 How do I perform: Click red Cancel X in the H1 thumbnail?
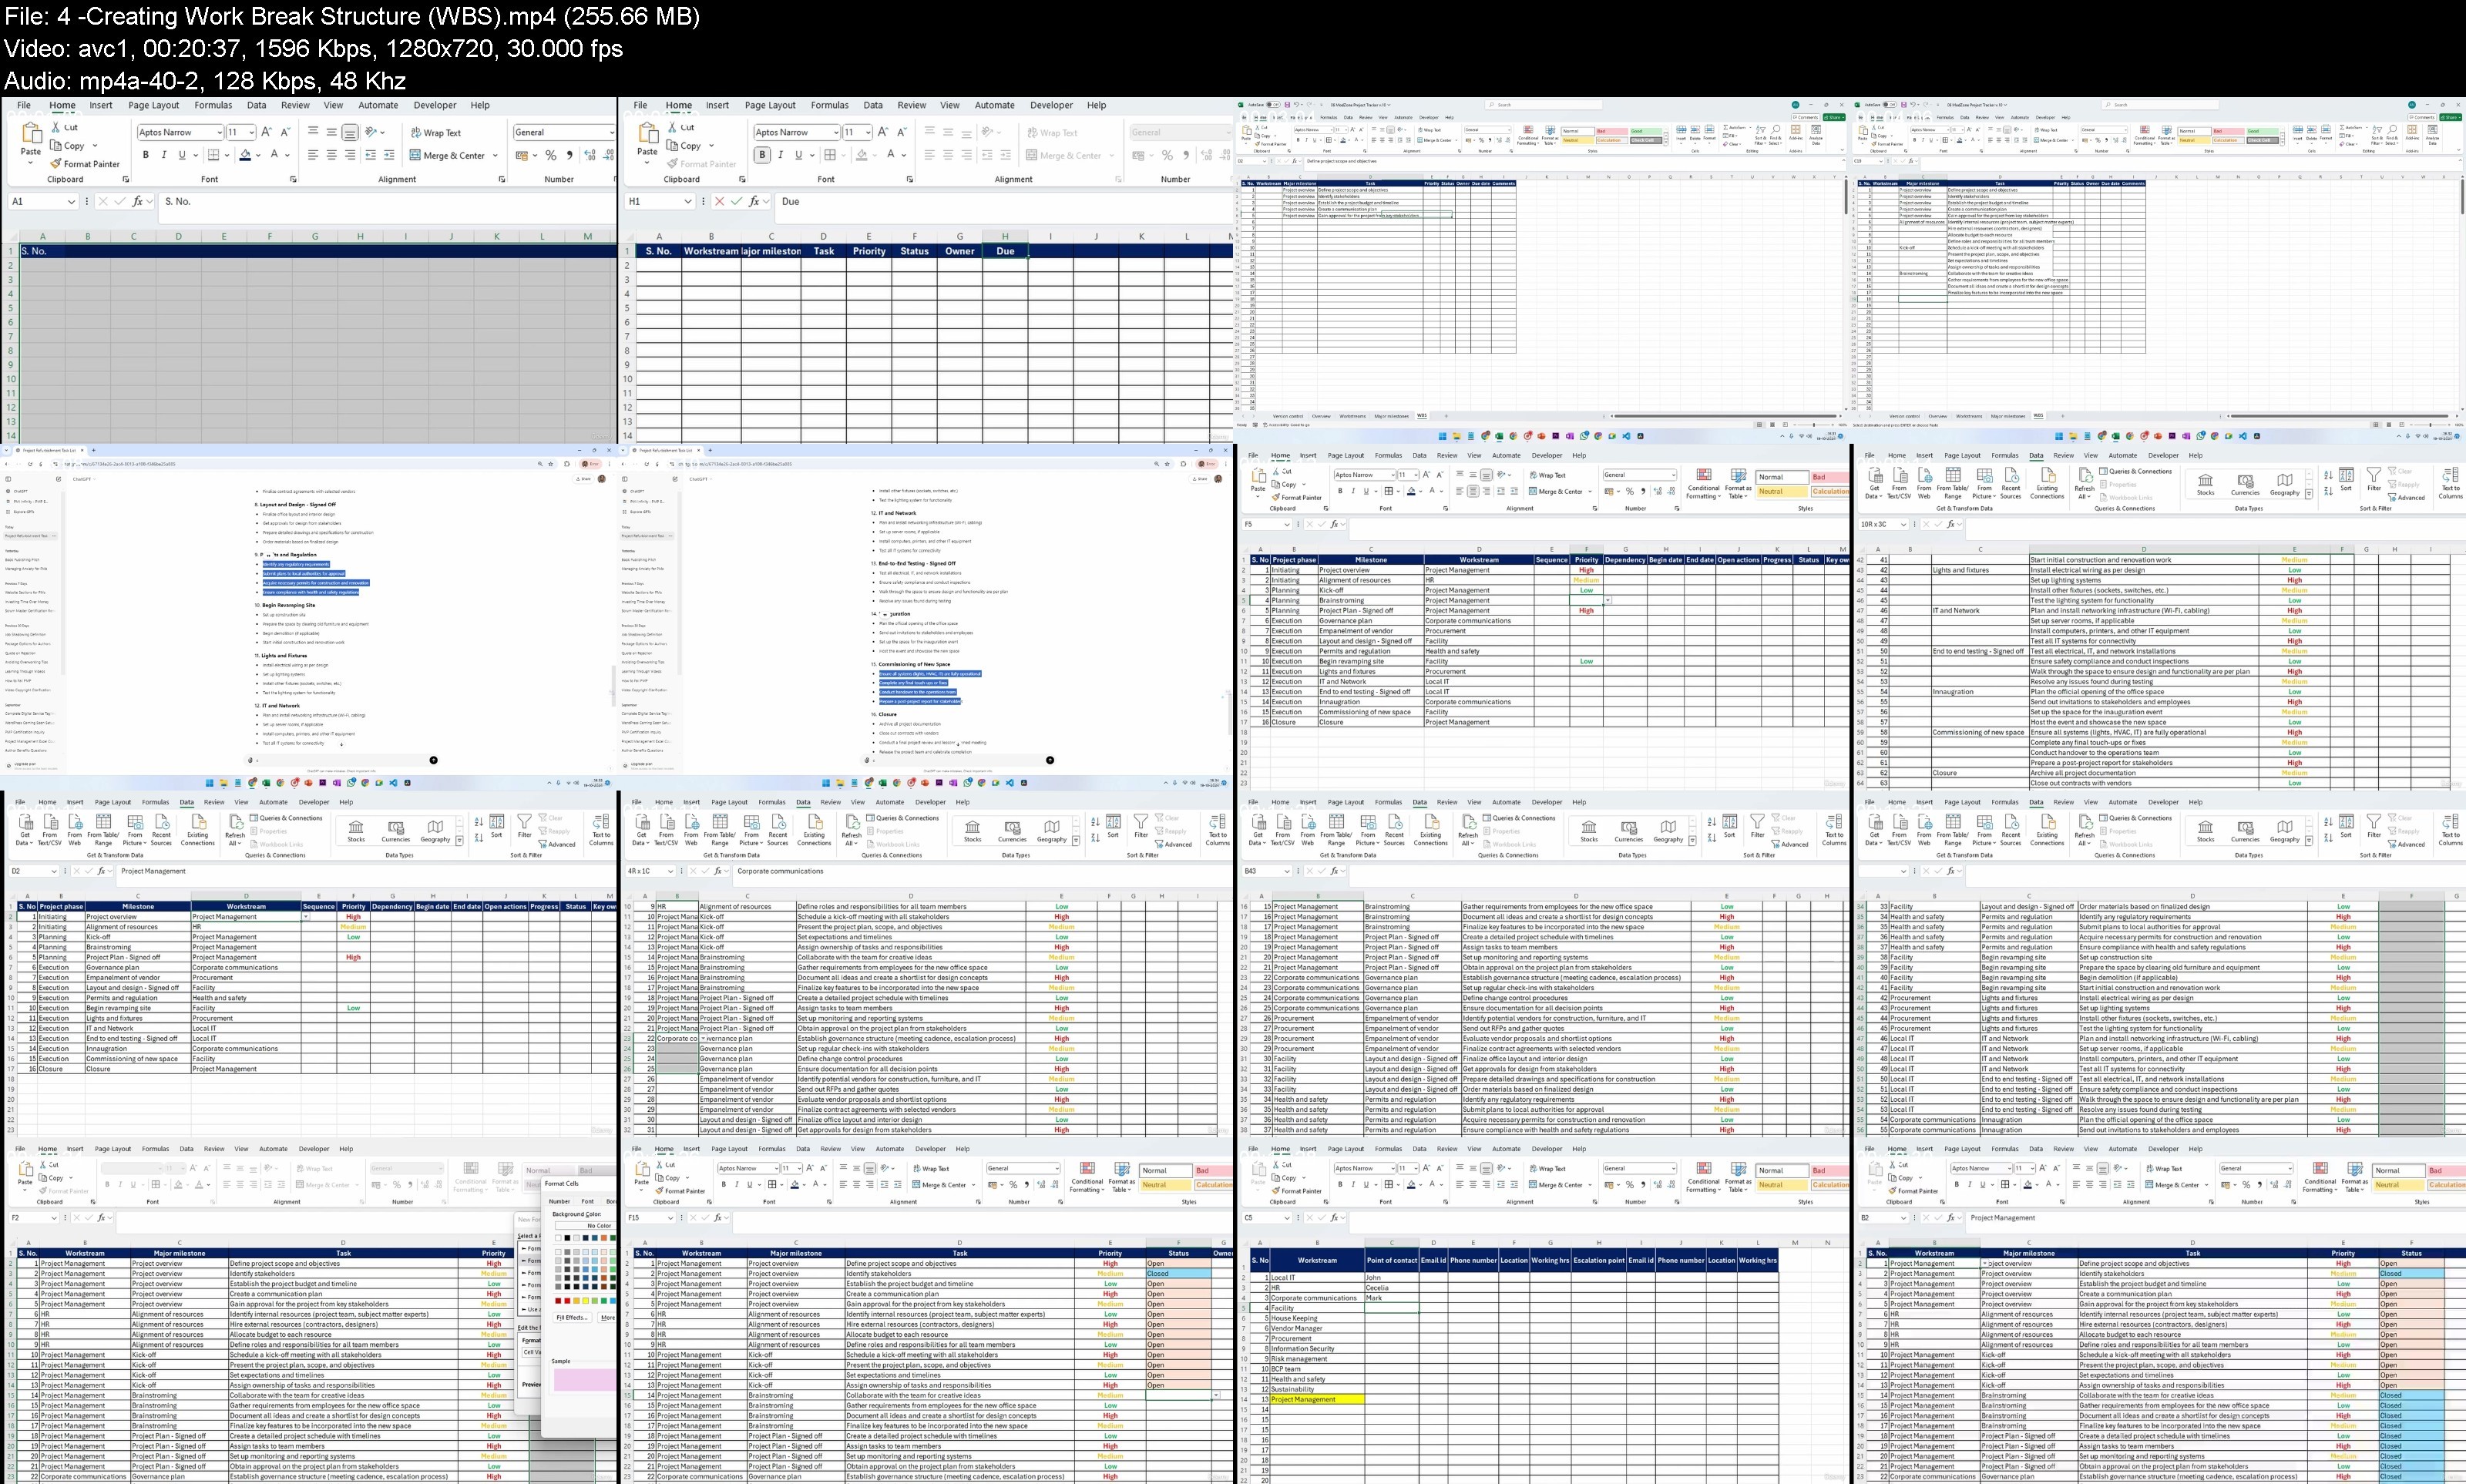coord(719,201)
